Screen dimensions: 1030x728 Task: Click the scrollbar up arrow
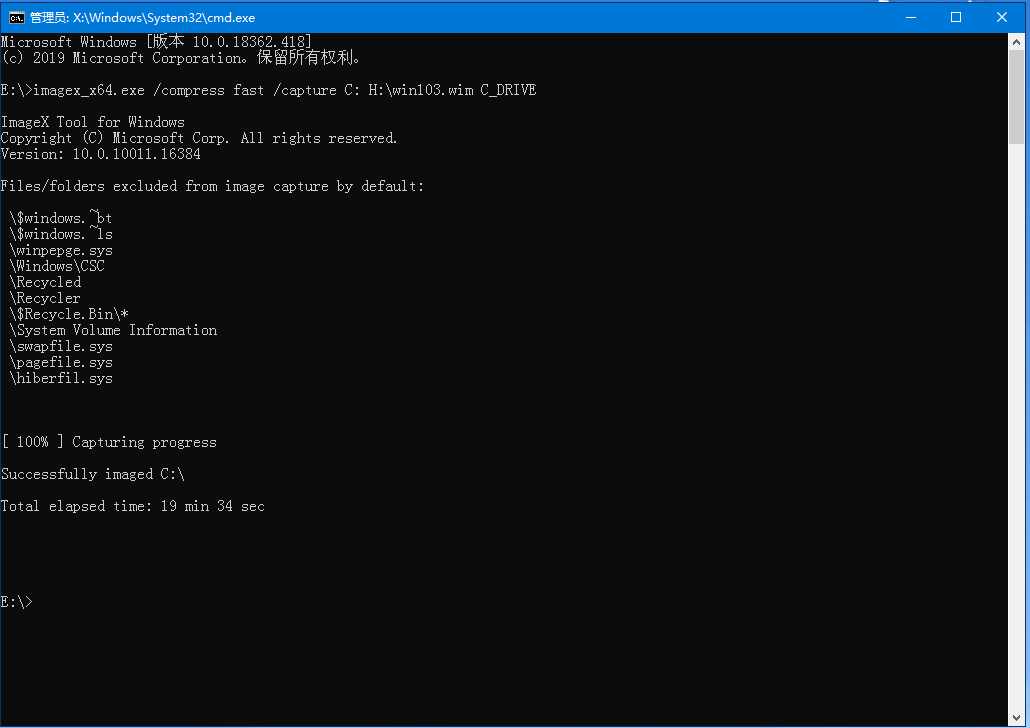(x=1016, y=41)
